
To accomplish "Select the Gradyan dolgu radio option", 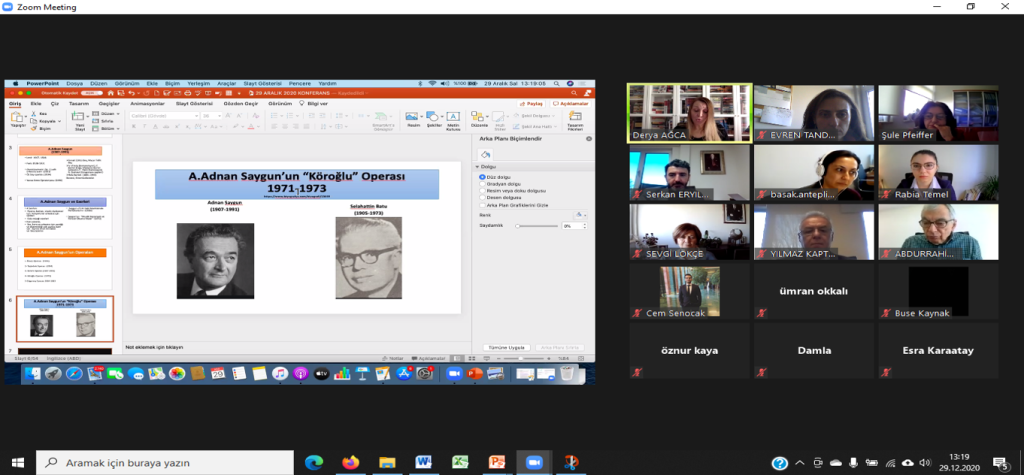I will coord(482,183).
